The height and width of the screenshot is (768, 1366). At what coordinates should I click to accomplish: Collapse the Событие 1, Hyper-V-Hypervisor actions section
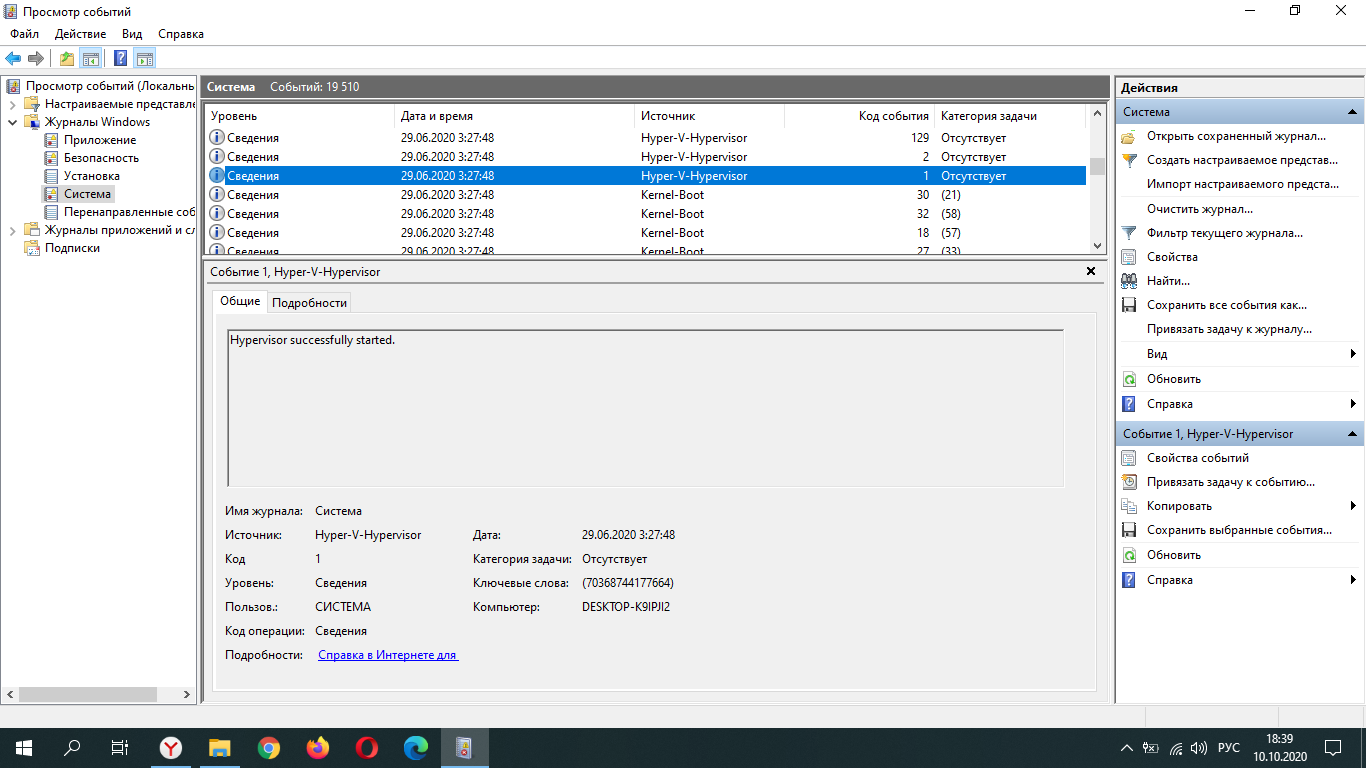1352,434
